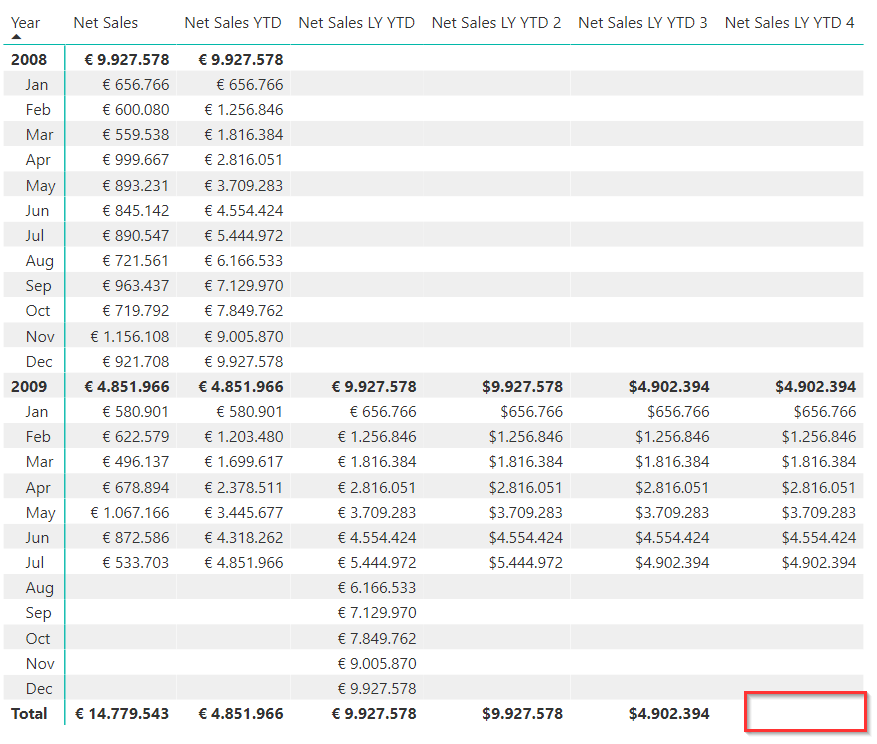The image size is (877, 744).
Task: Select the Aug row label under 2009
Action: tap(39, 588)
